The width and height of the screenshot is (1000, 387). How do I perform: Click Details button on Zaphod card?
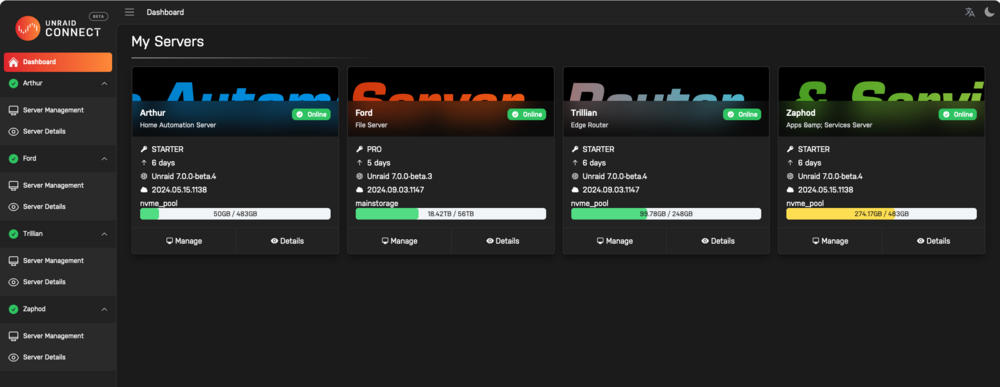[934, 241]
